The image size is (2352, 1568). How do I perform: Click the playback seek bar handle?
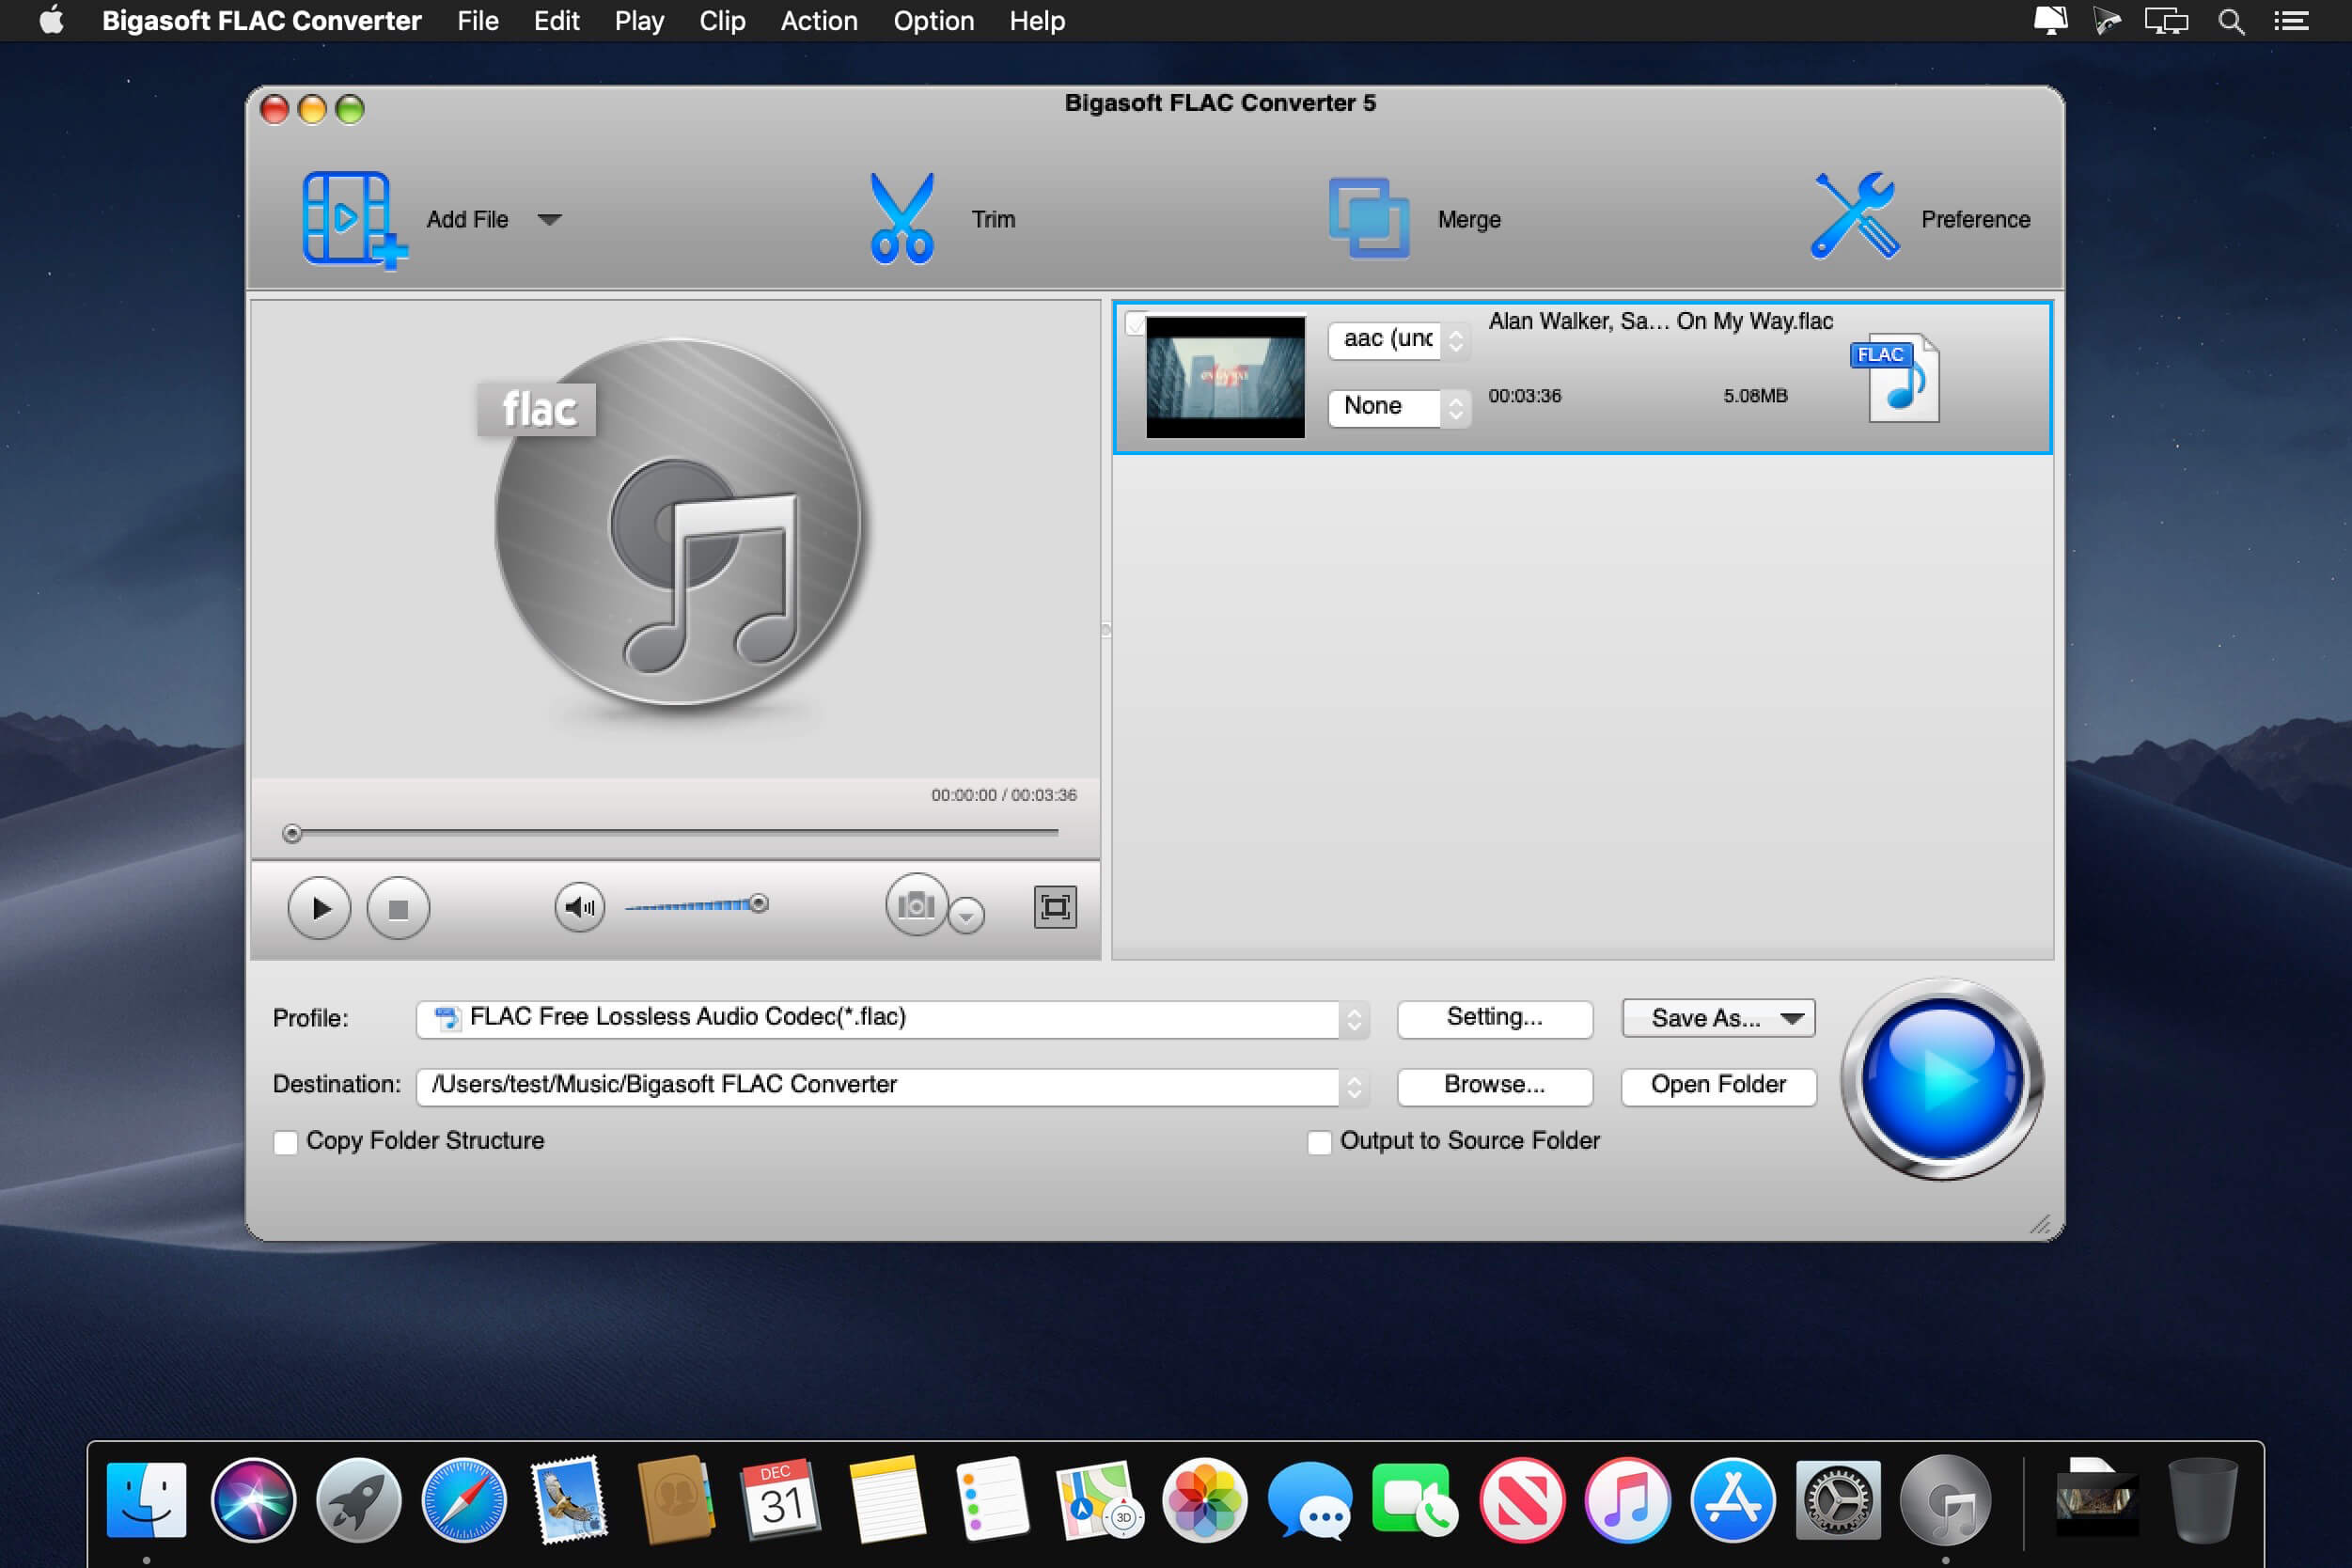292,833
